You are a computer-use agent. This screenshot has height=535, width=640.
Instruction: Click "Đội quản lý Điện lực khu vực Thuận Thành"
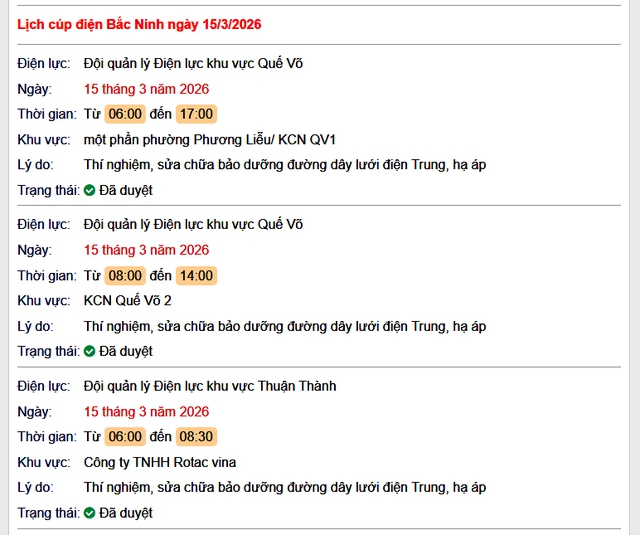[x=210, y=386]
